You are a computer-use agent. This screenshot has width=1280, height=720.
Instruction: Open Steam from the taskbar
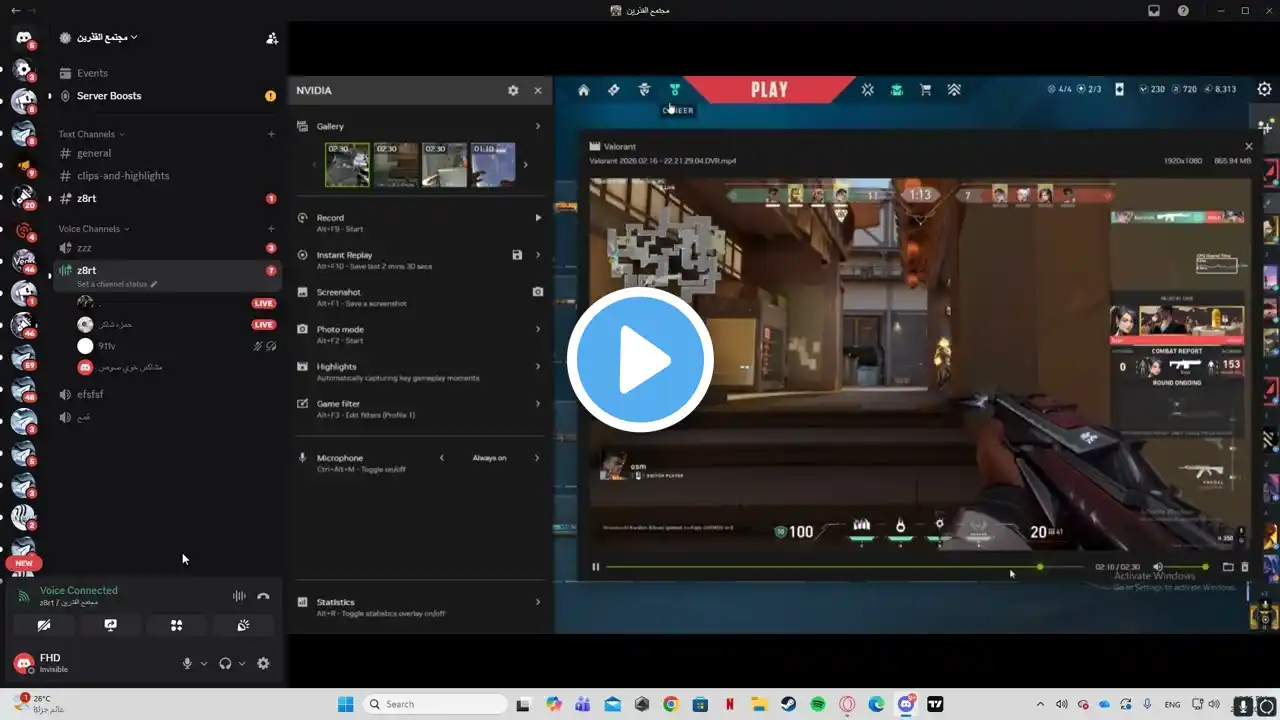[x=788, y=704]
